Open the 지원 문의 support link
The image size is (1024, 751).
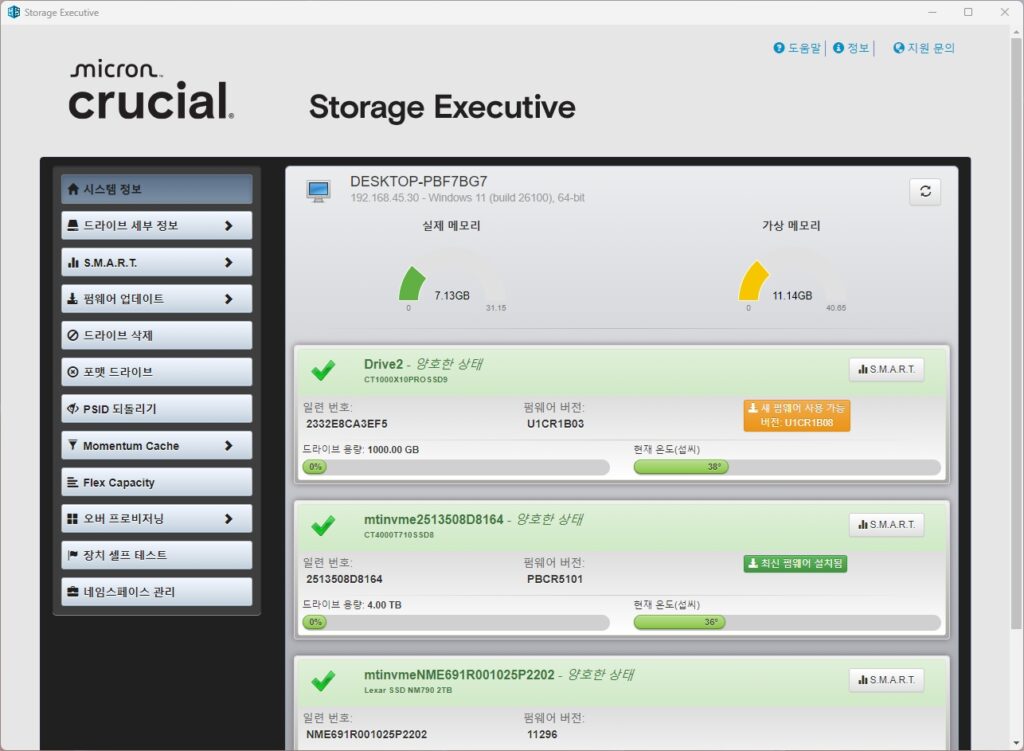click(931, 48)
